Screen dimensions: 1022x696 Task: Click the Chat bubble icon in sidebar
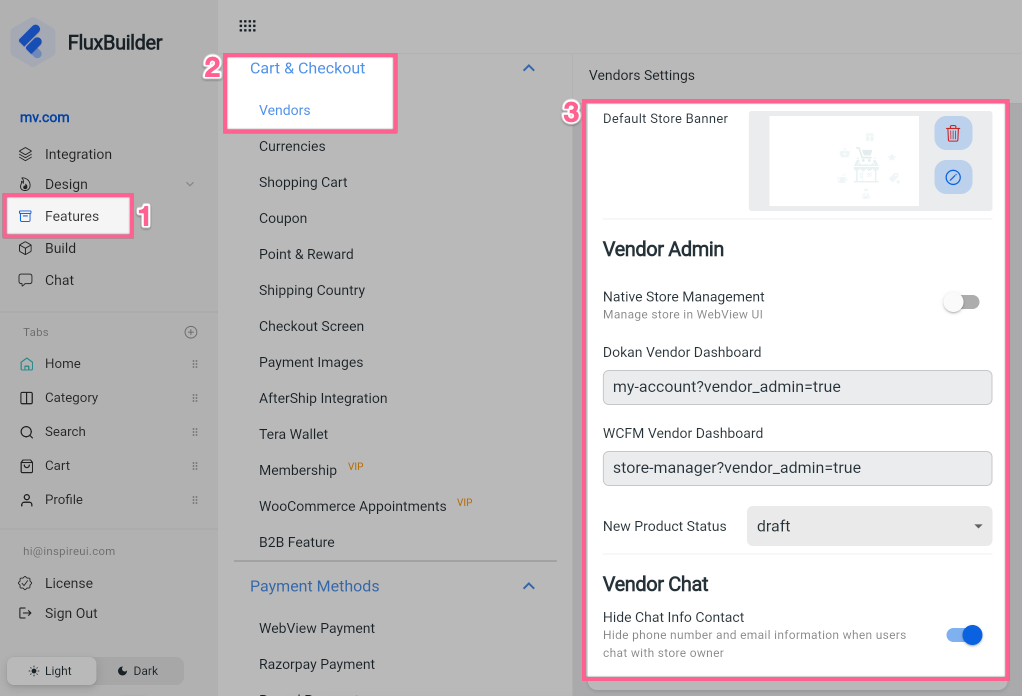coord(26,280)
